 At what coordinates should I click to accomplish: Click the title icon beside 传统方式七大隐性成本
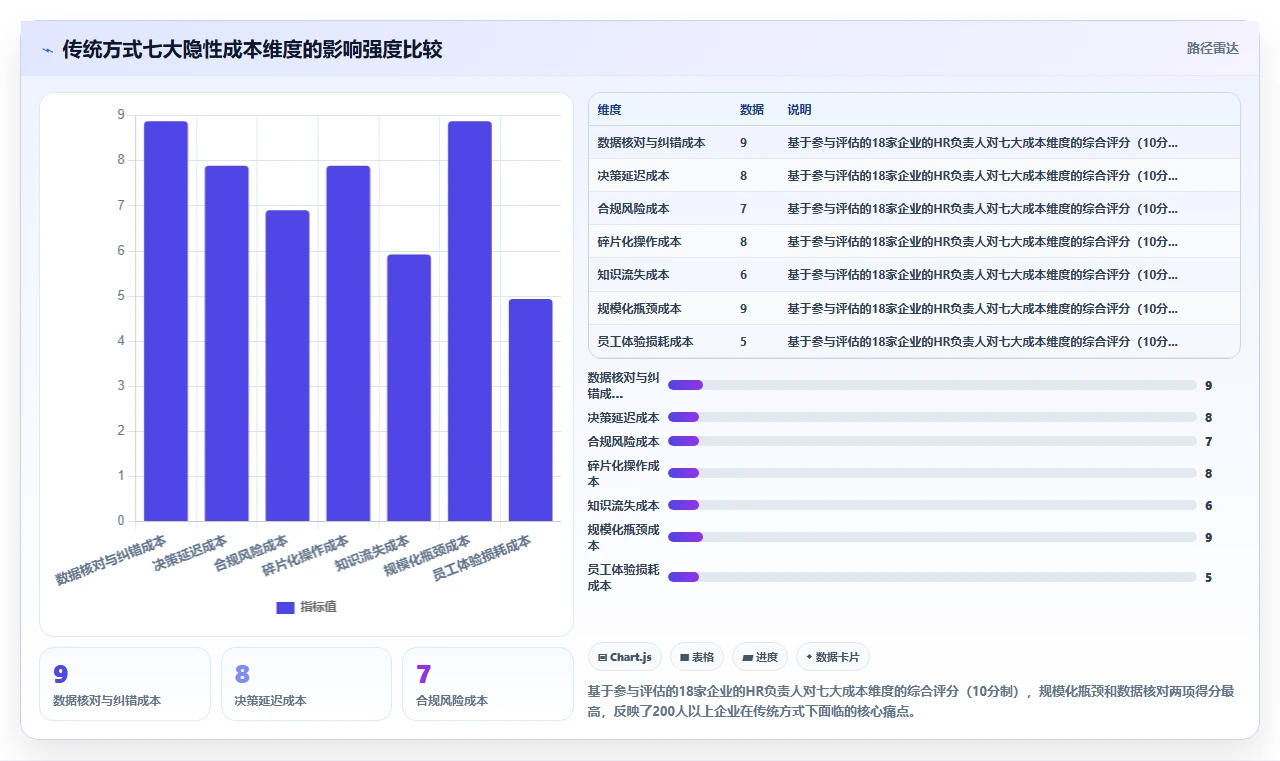pos(48,50)
